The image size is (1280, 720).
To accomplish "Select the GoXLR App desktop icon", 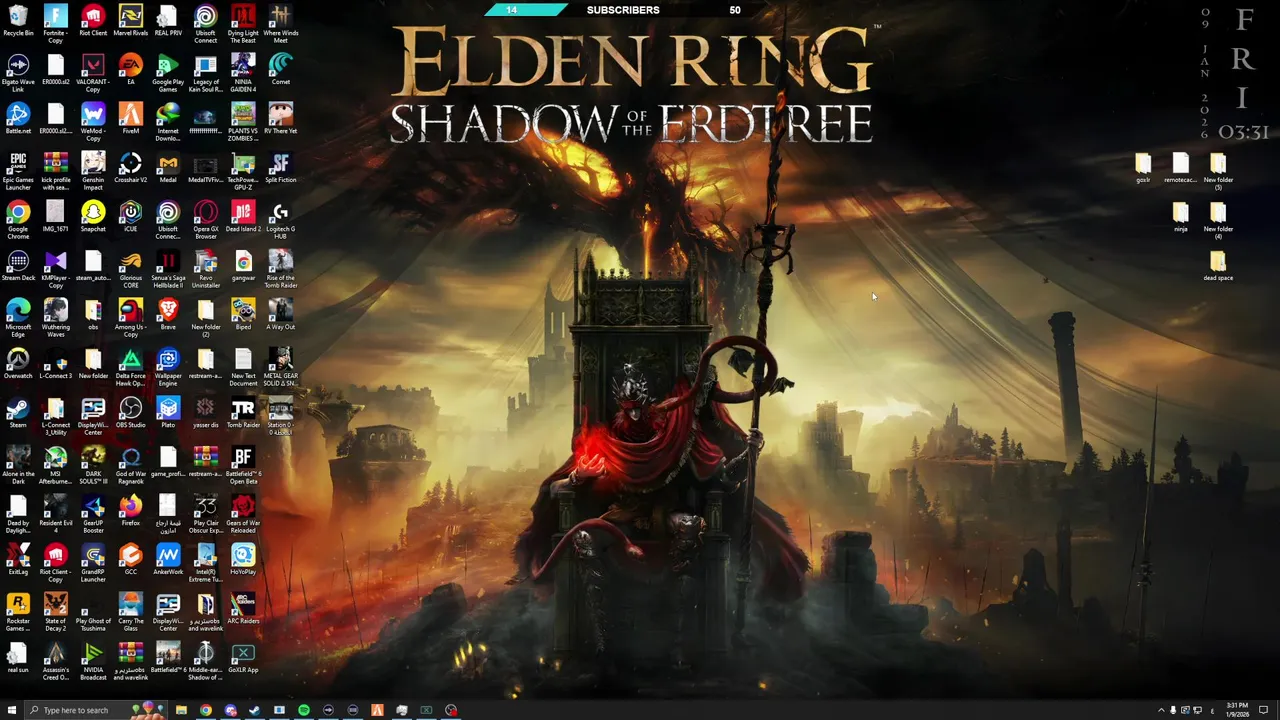I will click(x=243, y=658).
